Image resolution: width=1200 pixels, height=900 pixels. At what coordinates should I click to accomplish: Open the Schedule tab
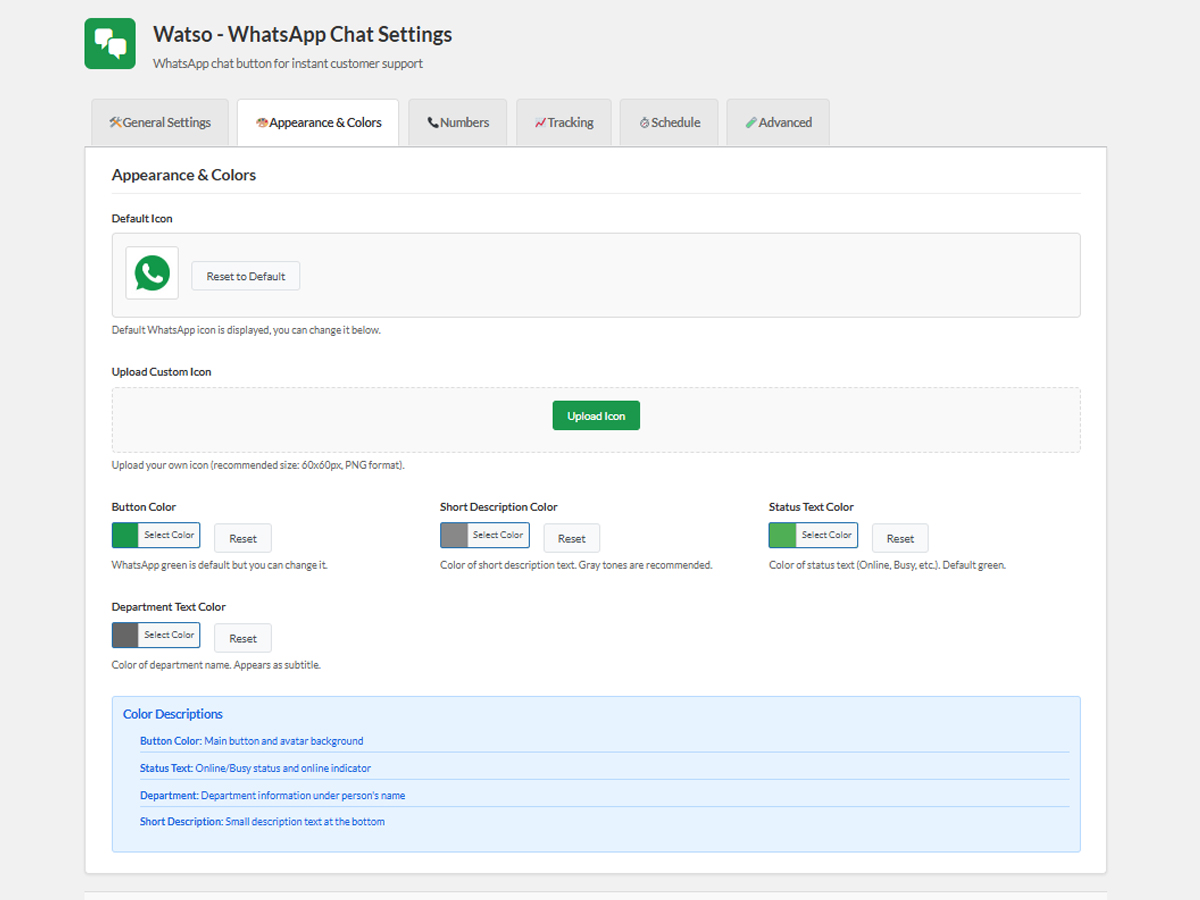click(669, 123)
